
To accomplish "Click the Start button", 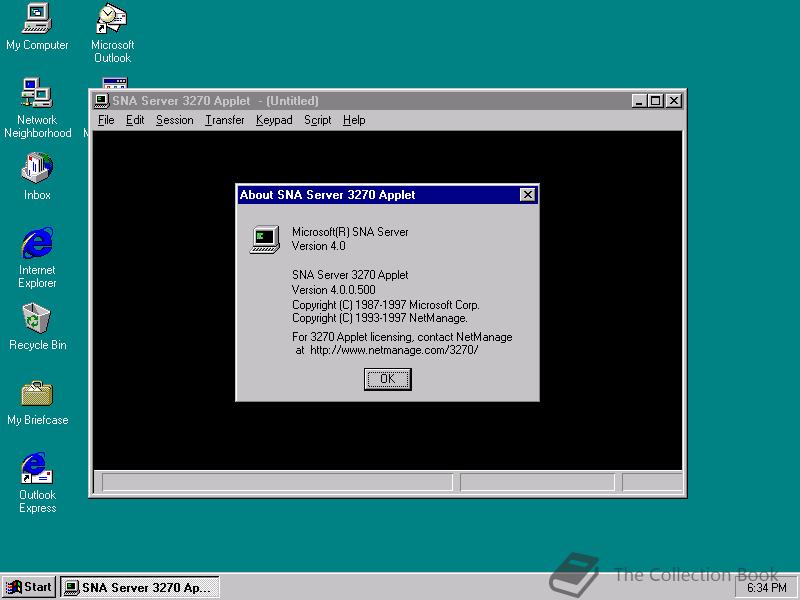I will pos(29,587).
